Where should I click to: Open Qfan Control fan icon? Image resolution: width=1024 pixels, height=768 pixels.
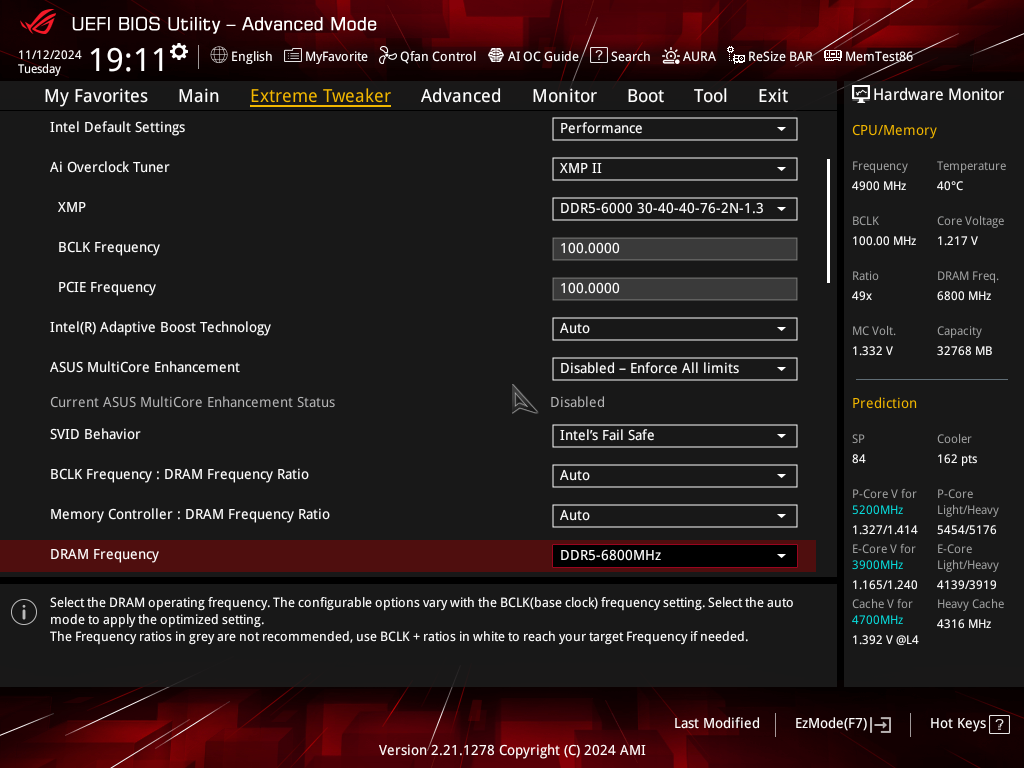click(388, 56)
